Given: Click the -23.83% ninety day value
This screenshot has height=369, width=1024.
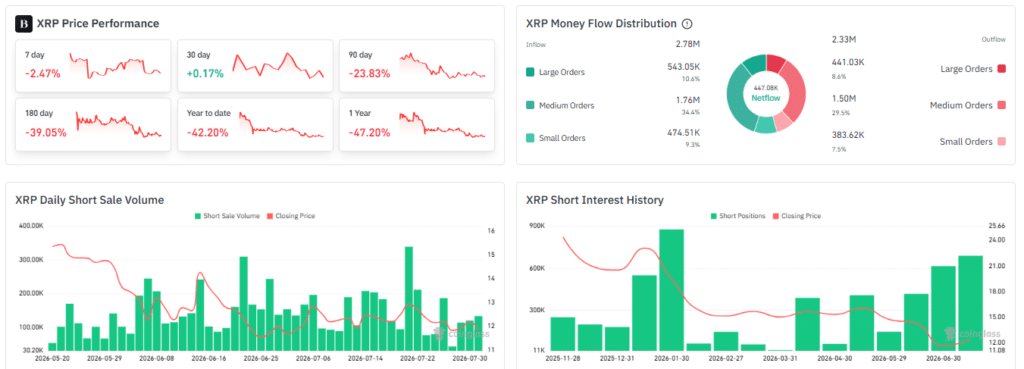Looking at the screenshot, I should 370,74.
